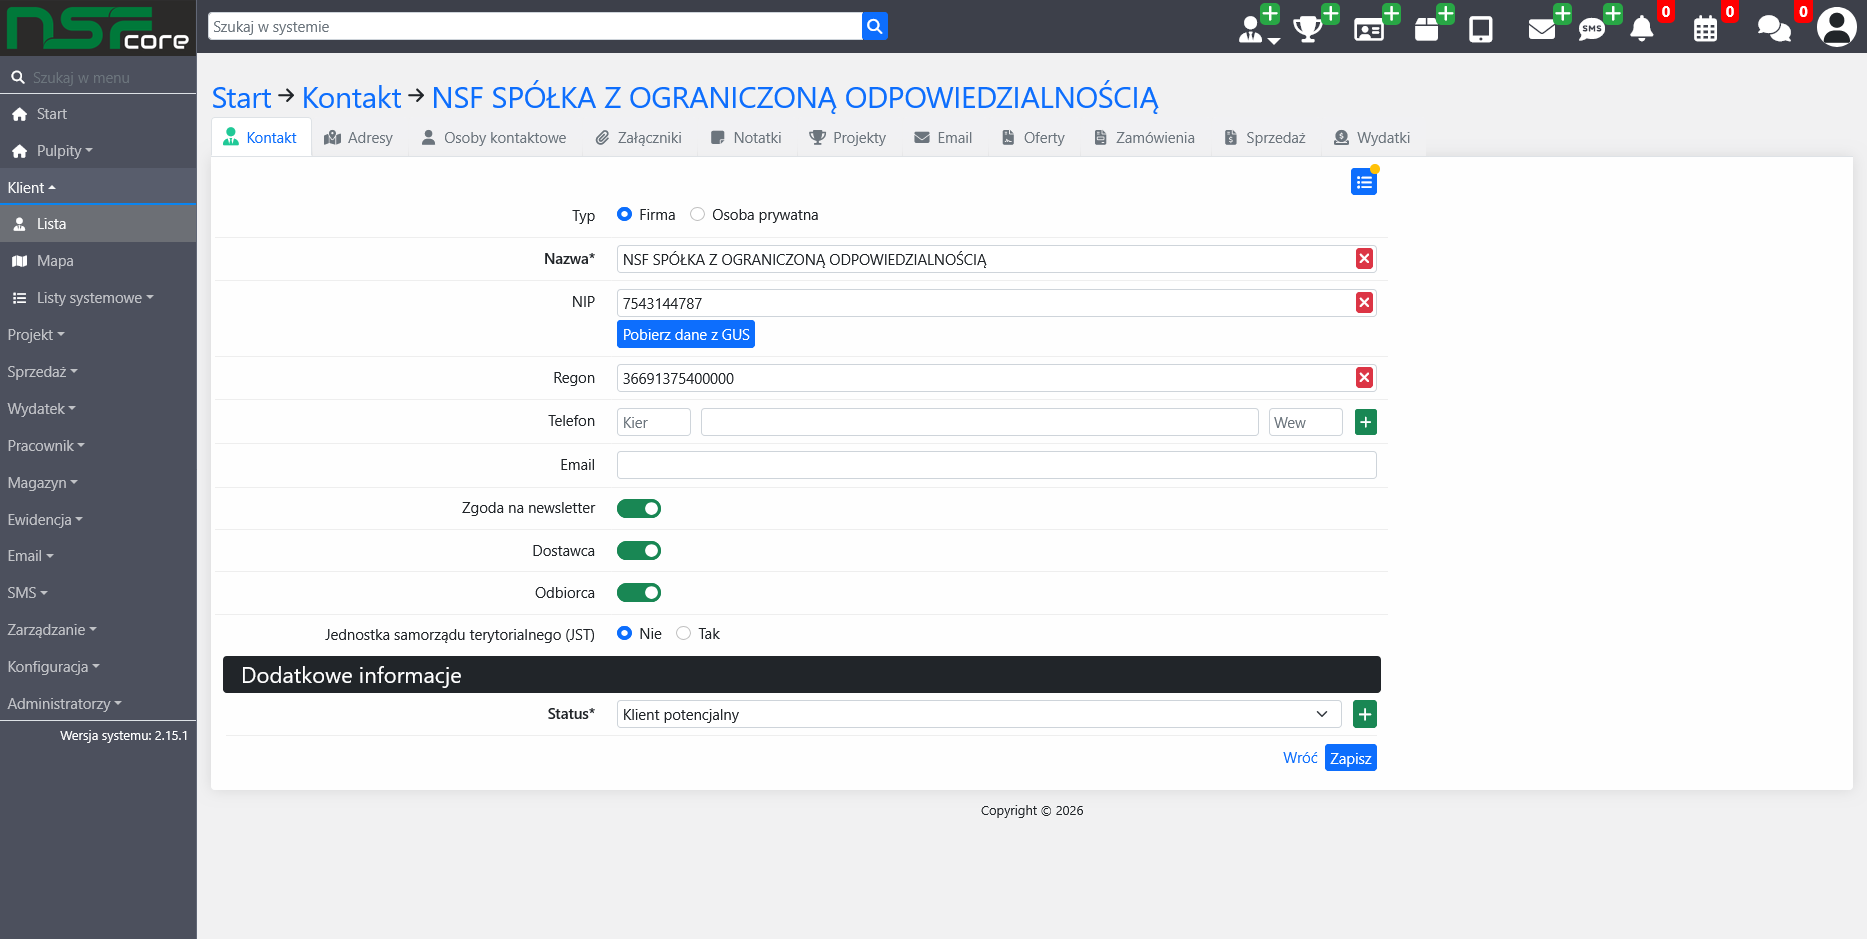Viewport: 1867px width, 939px height.
Task: Click the tablet device icon in top bar
Action: point(1481,29)
